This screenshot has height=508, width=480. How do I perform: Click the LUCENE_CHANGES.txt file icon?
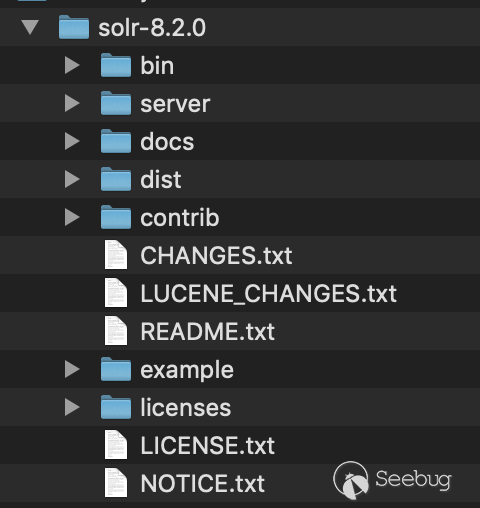[116, 293]
